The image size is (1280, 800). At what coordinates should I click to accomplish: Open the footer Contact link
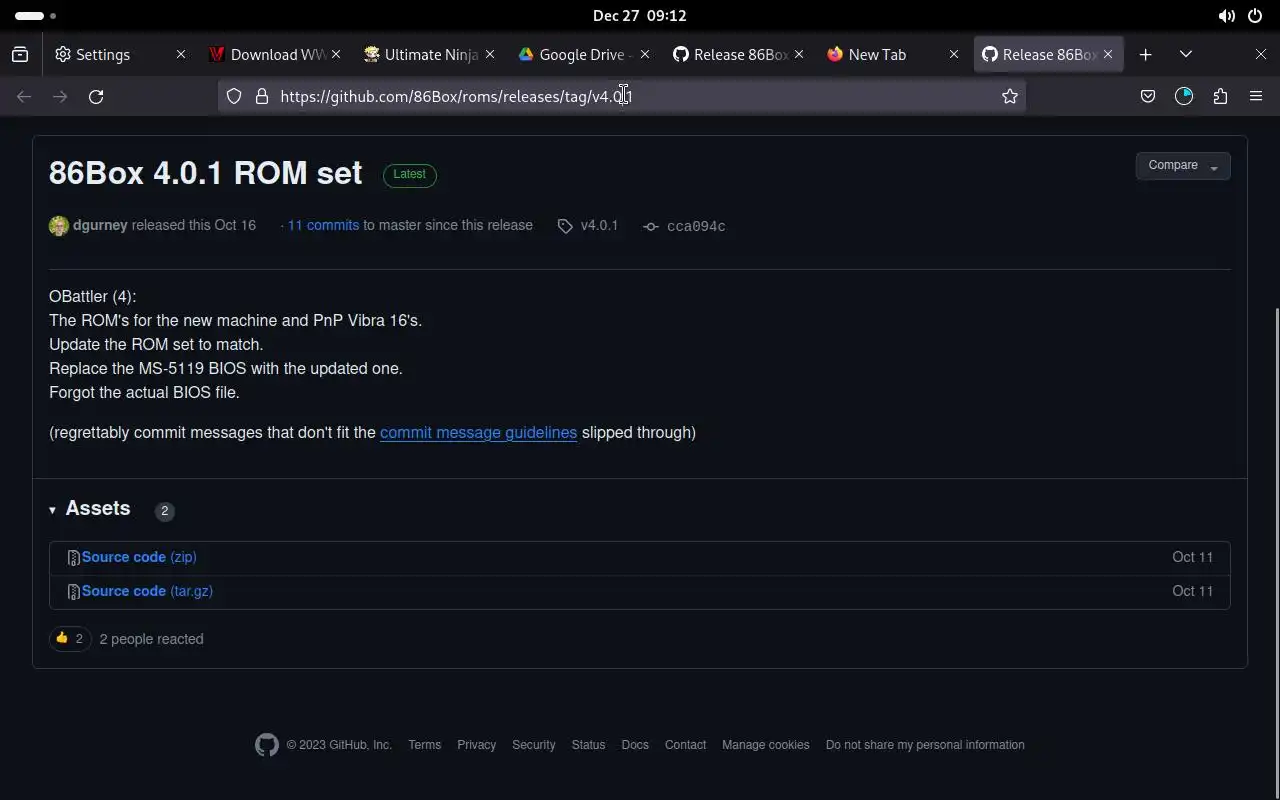pyautogui.click(x=685, y=745)
